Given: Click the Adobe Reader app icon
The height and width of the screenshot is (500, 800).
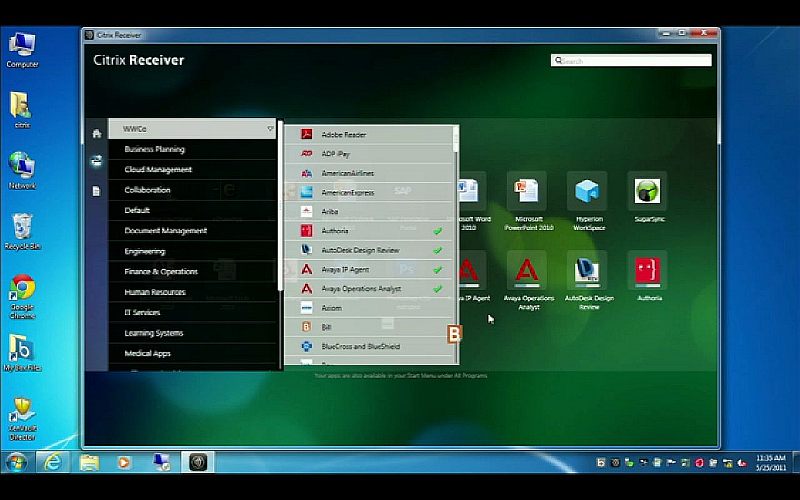Looking at the screenshot, I should point(306,134).
